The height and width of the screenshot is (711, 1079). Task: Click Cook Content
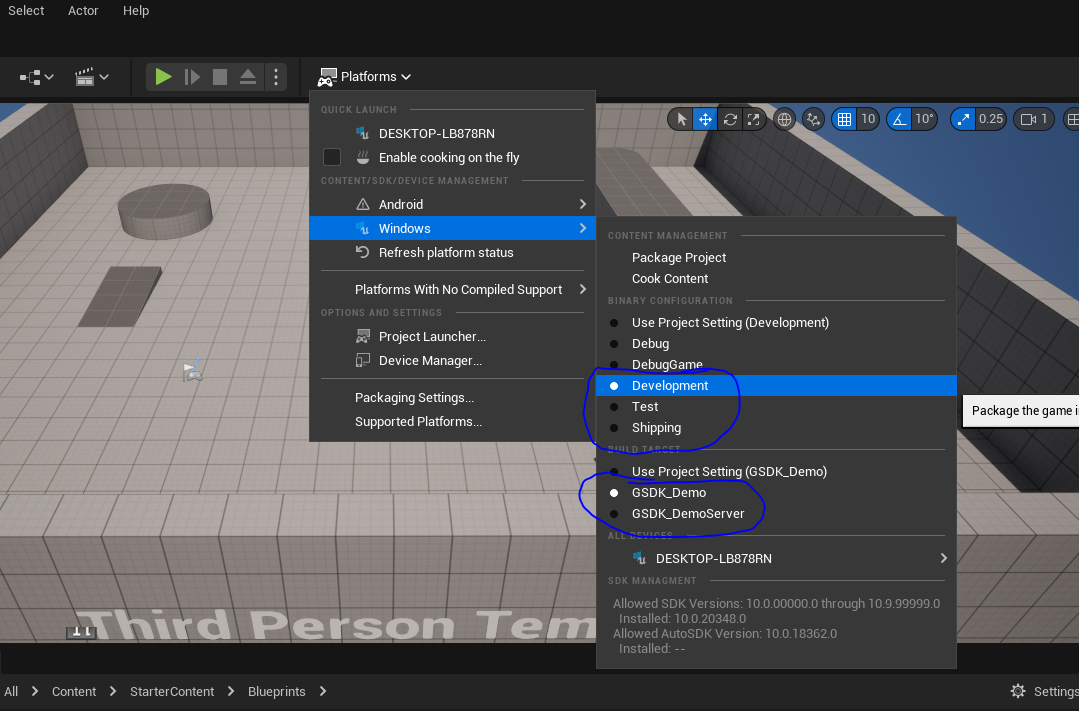(776, 279)
